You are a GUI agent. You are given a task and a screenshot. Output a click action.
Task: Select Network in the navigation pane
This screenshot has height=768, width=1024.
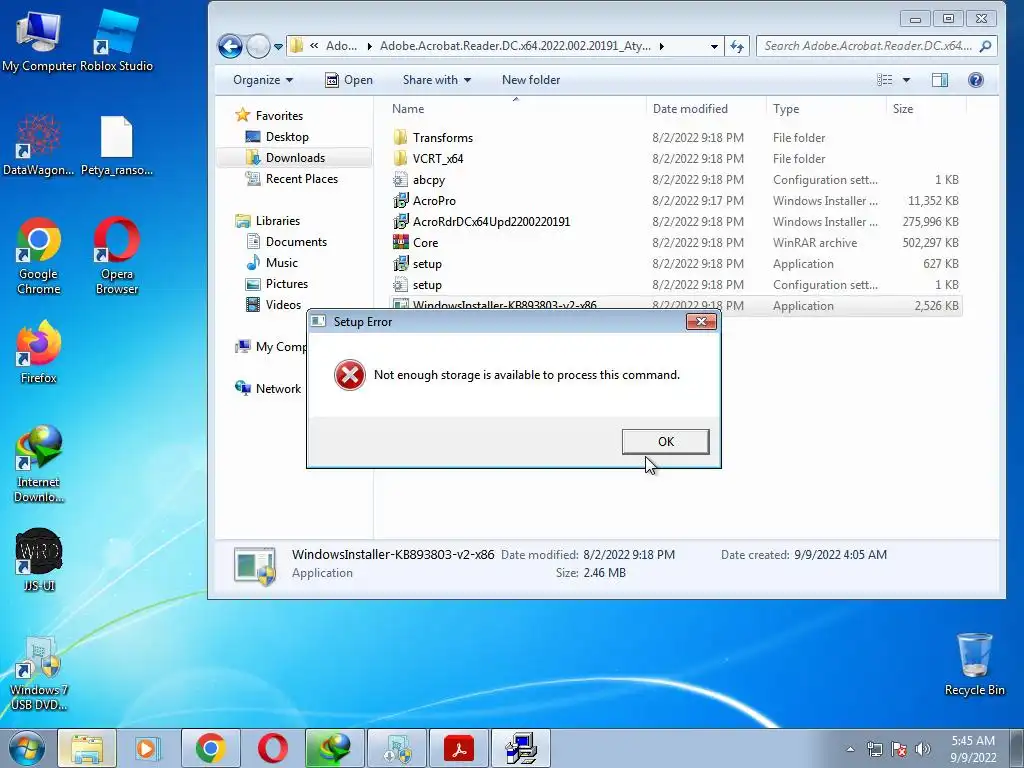click(268, 389)
